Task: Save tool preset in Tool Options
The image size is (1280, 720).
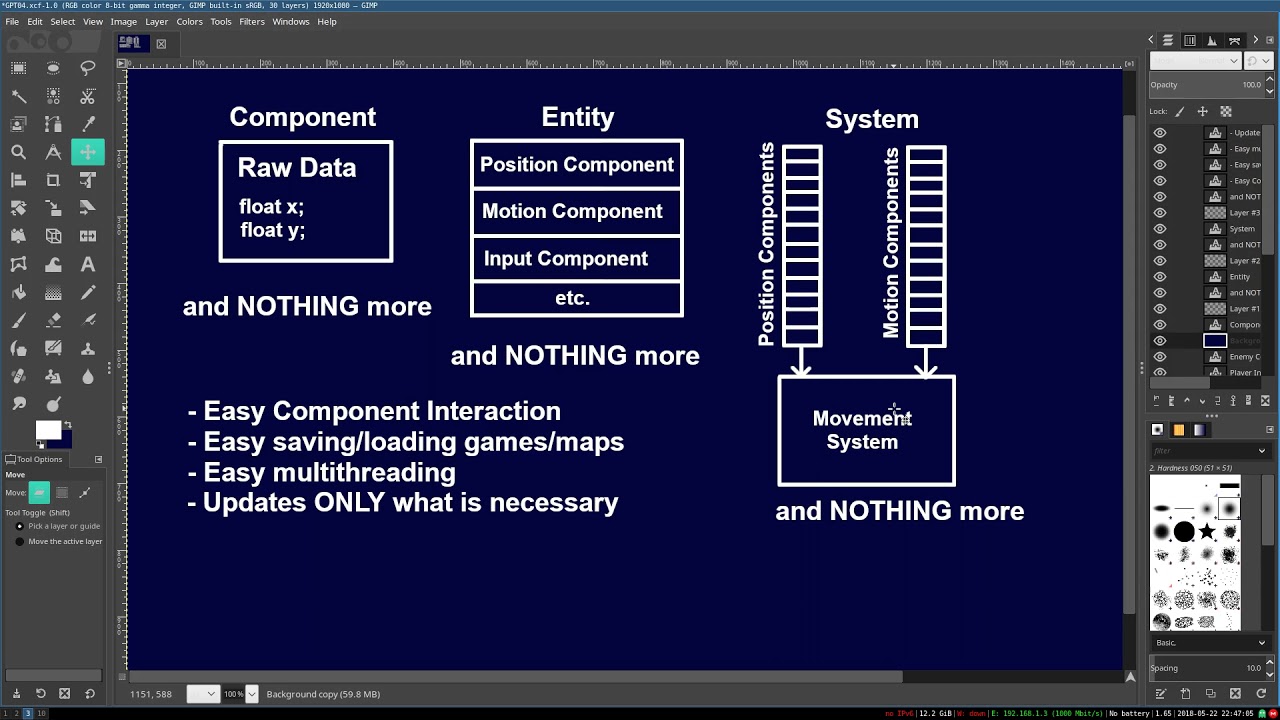Action: tap(16, 693)
